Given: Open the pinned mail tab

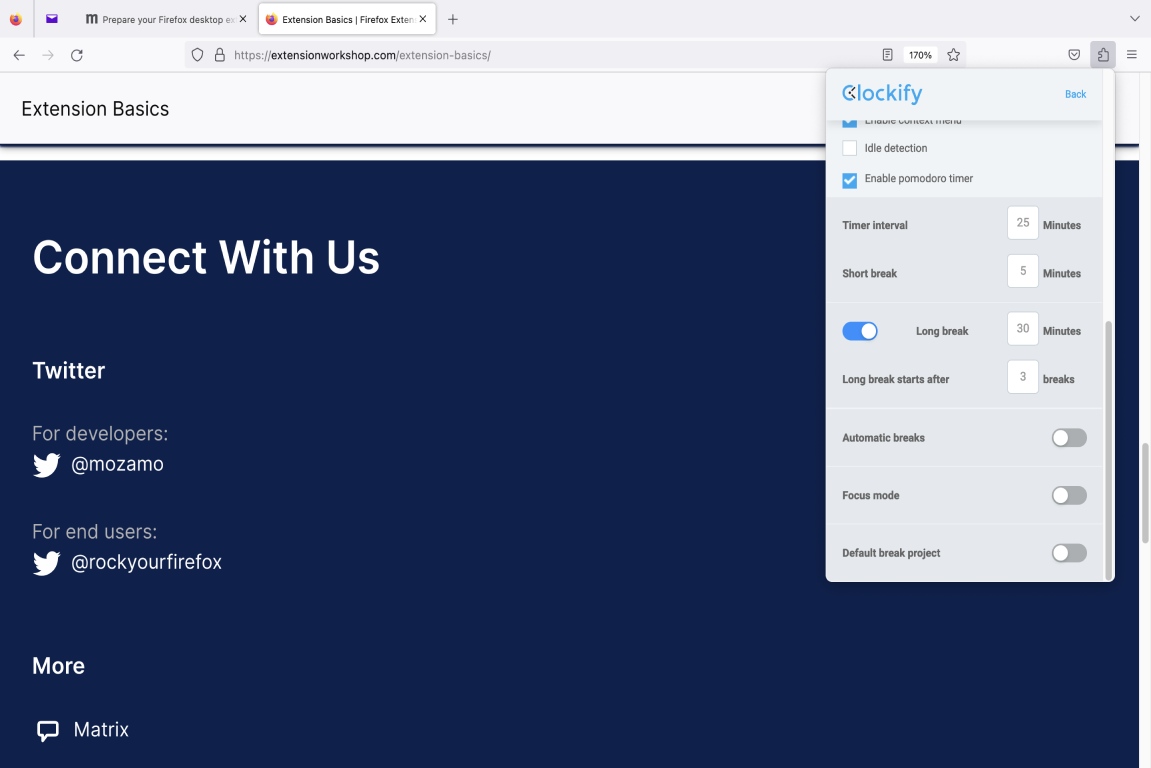Looking at the screenshot, I should [x=51, y=19].
